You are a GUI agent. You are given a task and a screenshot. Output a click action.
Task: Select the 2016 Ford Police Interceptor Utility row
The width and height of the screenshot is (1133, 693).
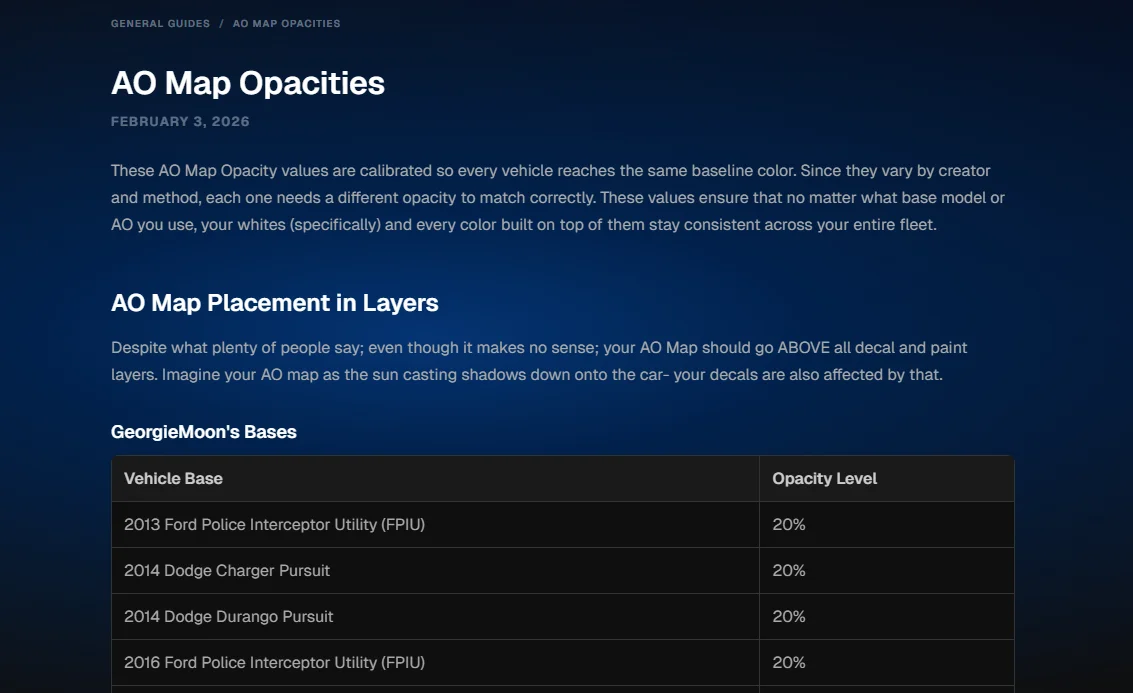pos(274,663)
